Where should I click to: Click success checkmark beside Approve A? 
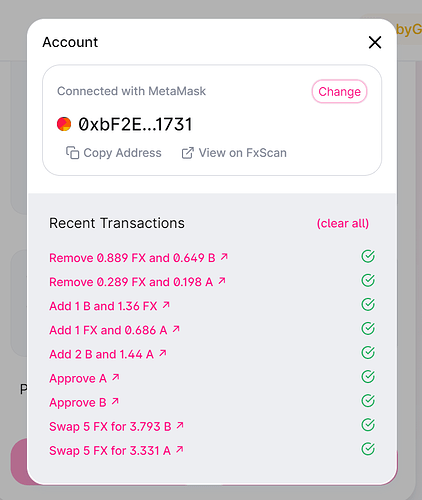[x=368, y=377]
